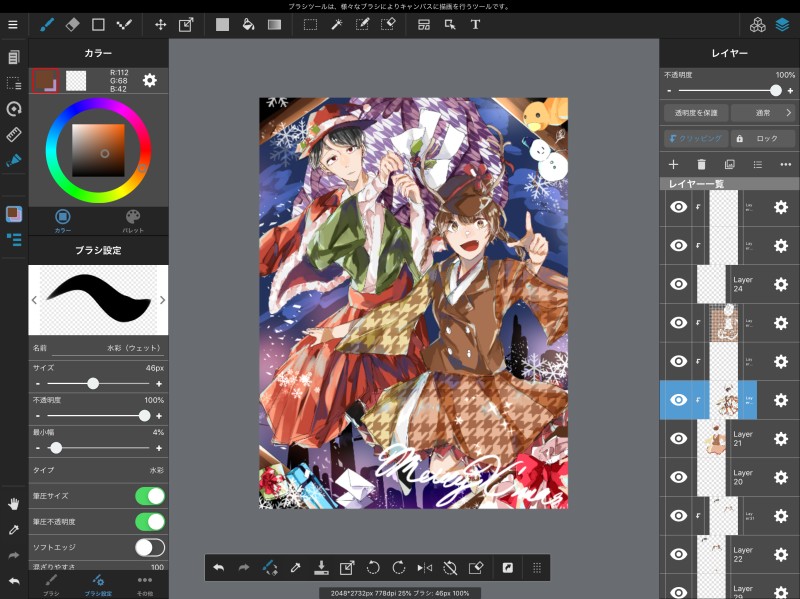Click the 透明度を保護 button

(696, 113)
